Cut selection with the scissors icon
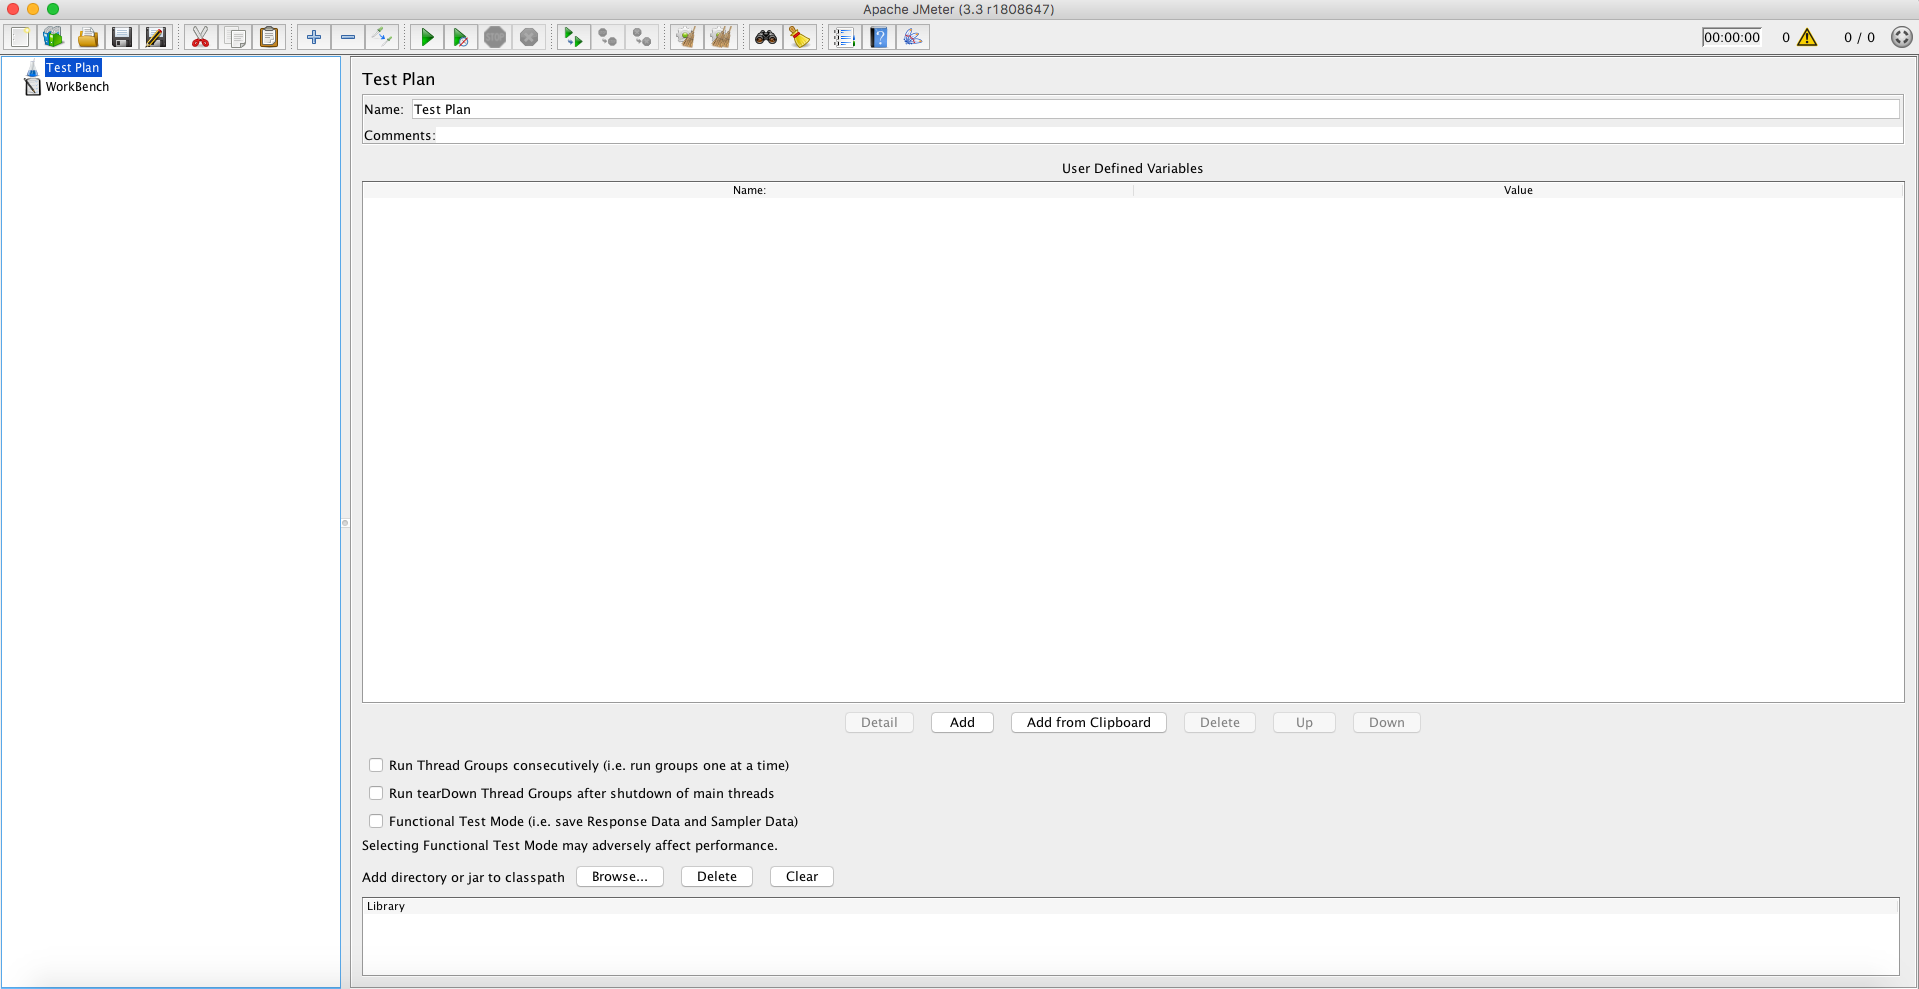This screenshot has width=1919, height=989. 201,38
